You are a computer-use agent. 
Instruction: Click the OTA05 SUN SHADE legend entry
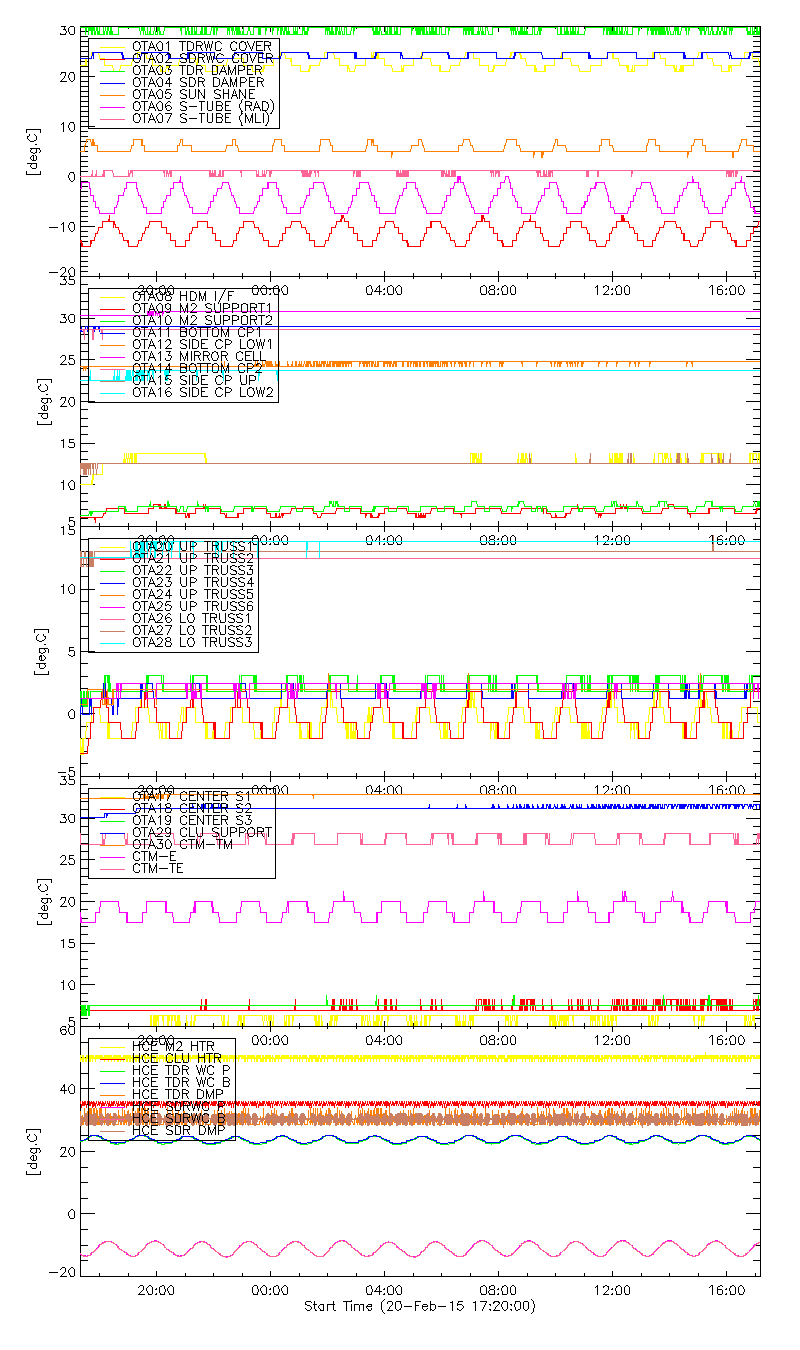click(192, 95)
